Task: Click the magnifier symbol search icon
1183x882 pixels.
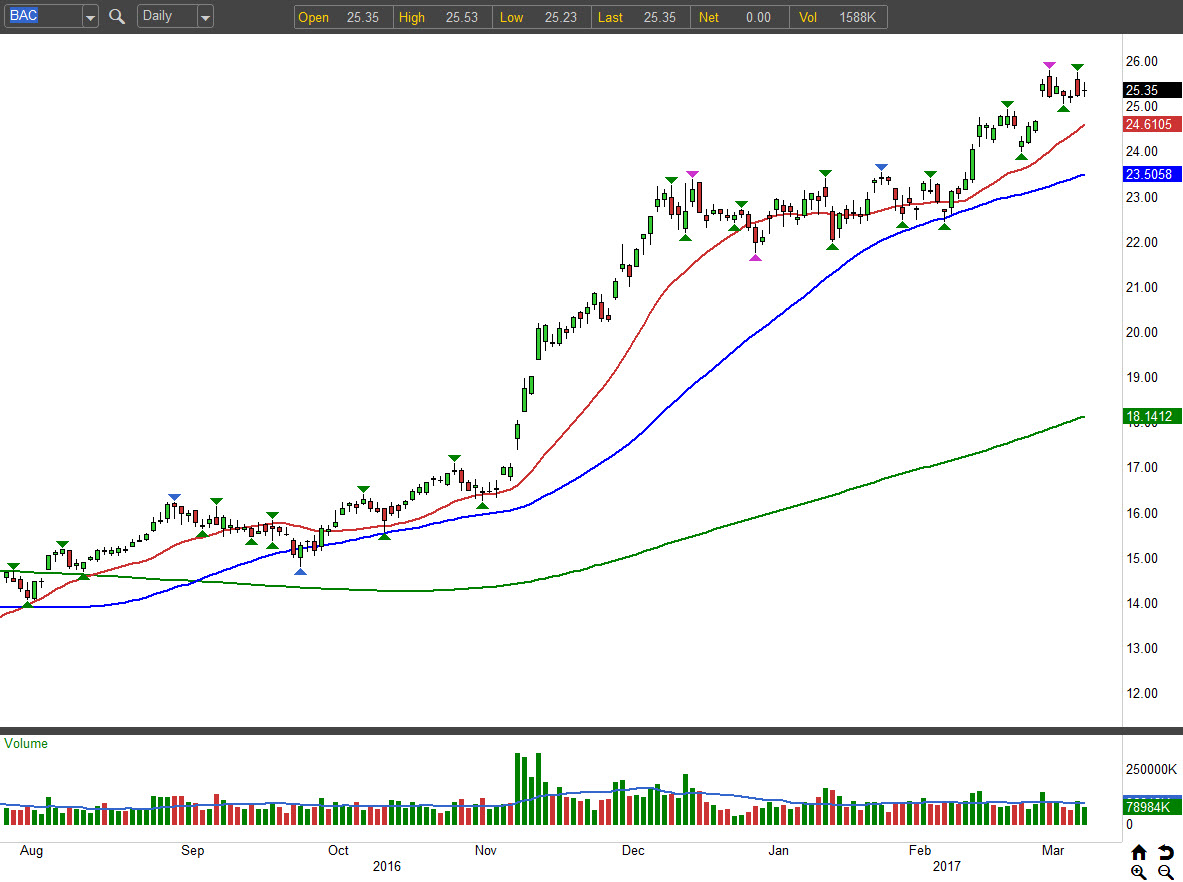Action: click(117, 17)
